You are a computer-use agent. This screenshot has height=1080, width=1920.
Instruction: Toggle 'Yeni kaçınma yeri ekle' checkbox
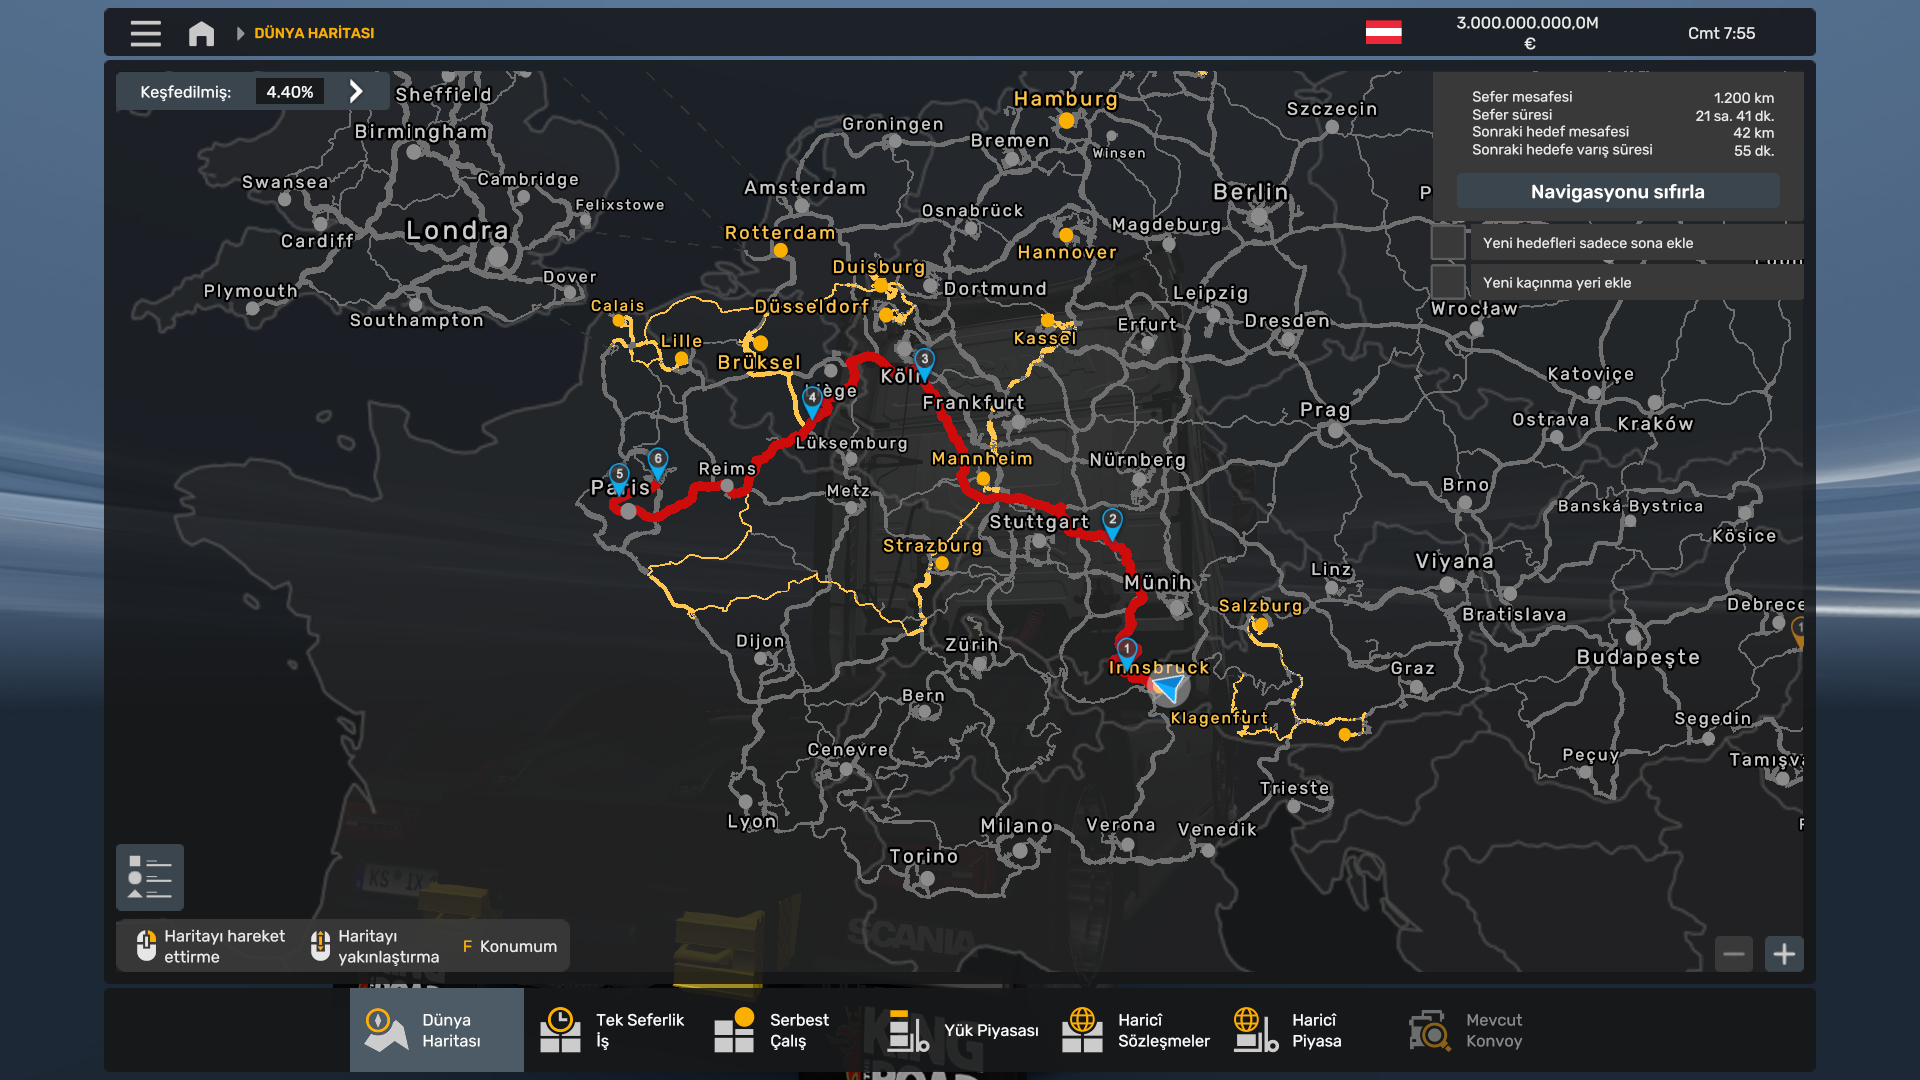pyautogui.click(x=1448, y=282)
